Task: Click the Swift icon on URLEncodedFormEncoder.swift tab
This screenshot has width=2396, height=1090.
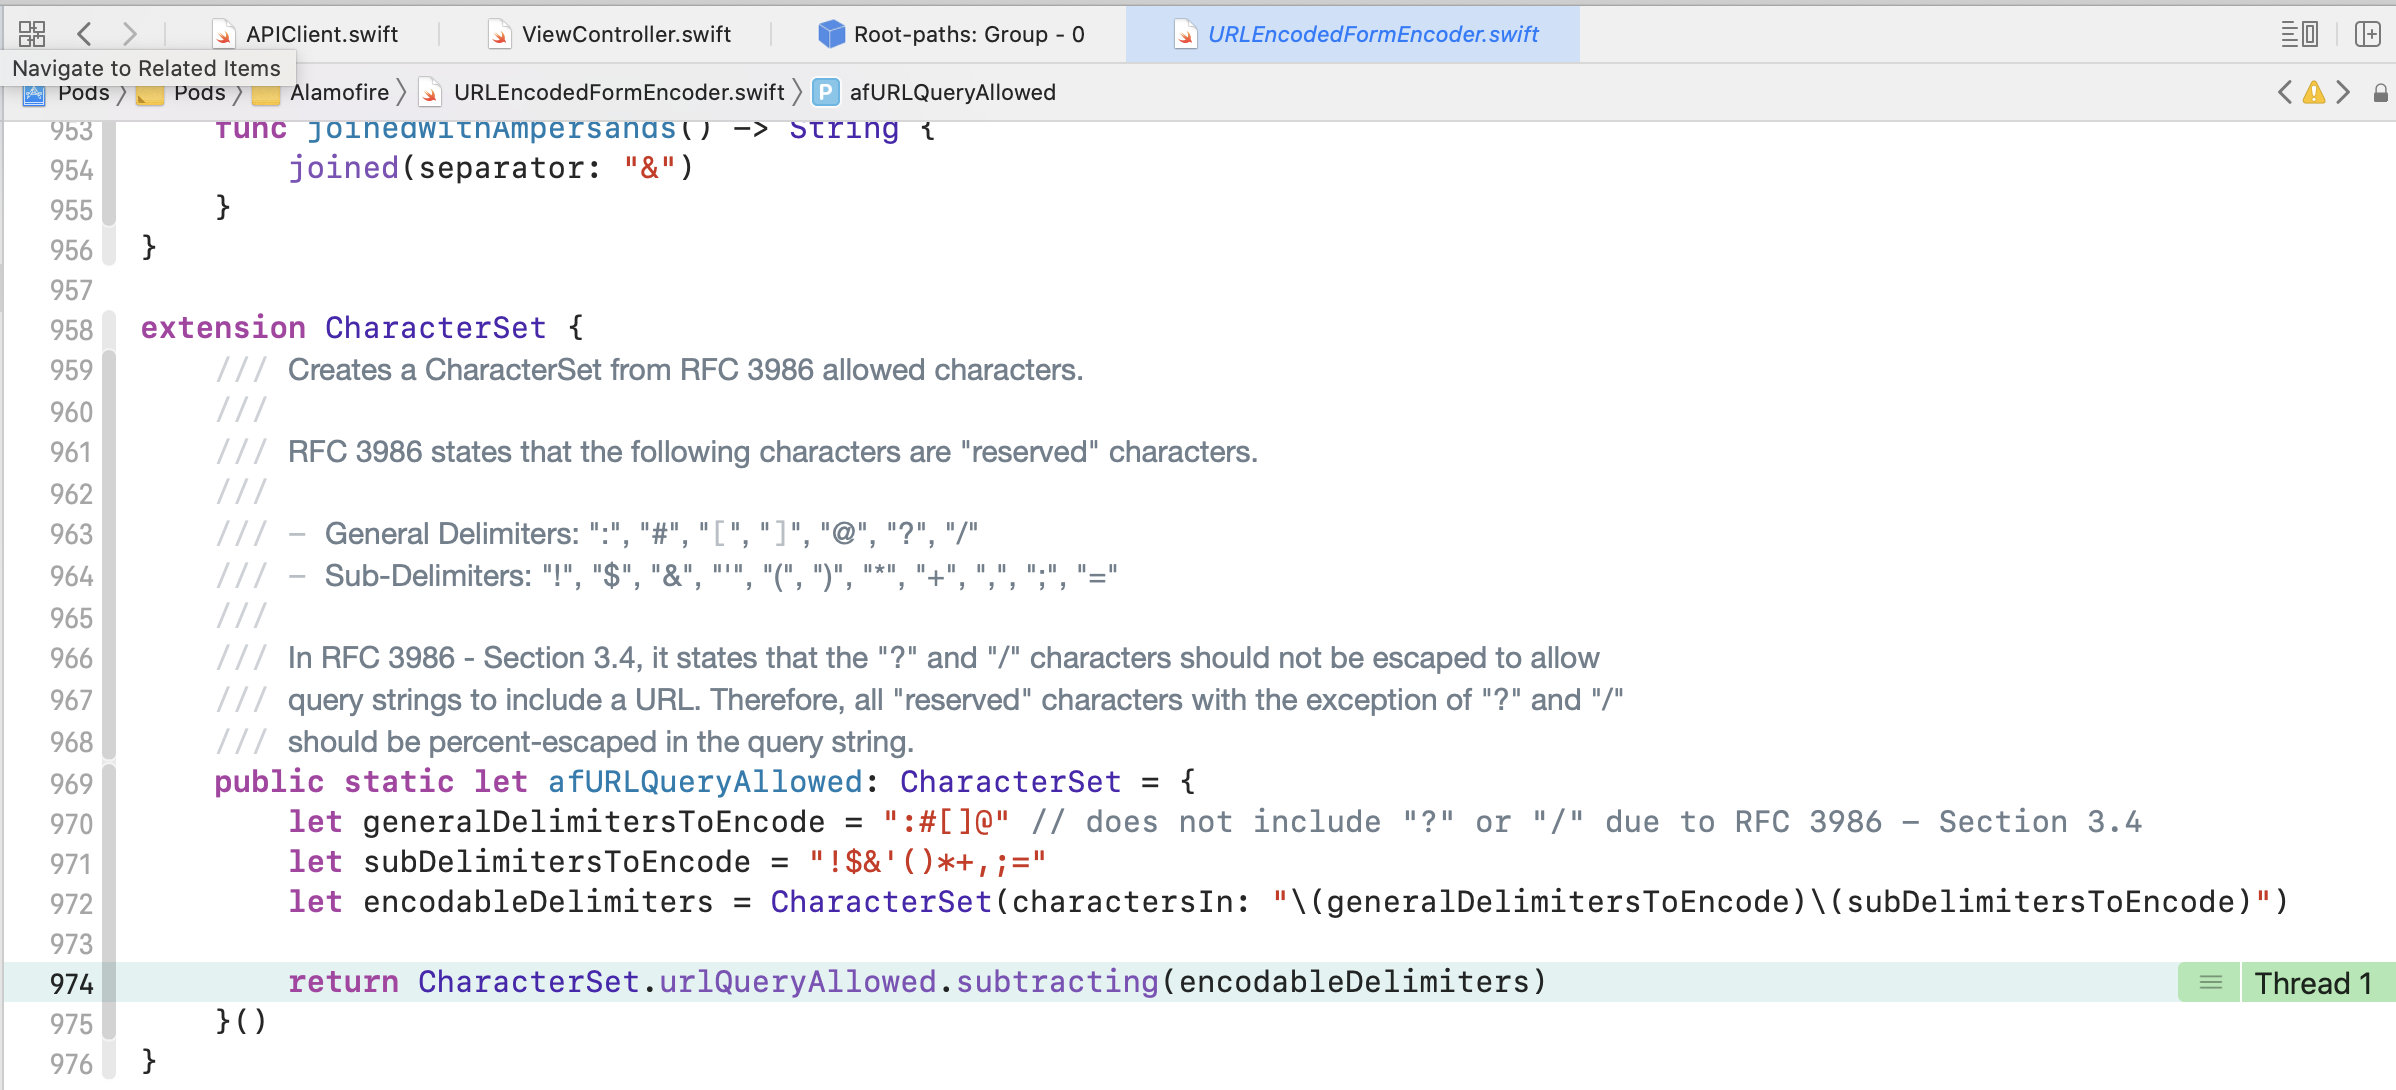Action: tap(1186, 33)
